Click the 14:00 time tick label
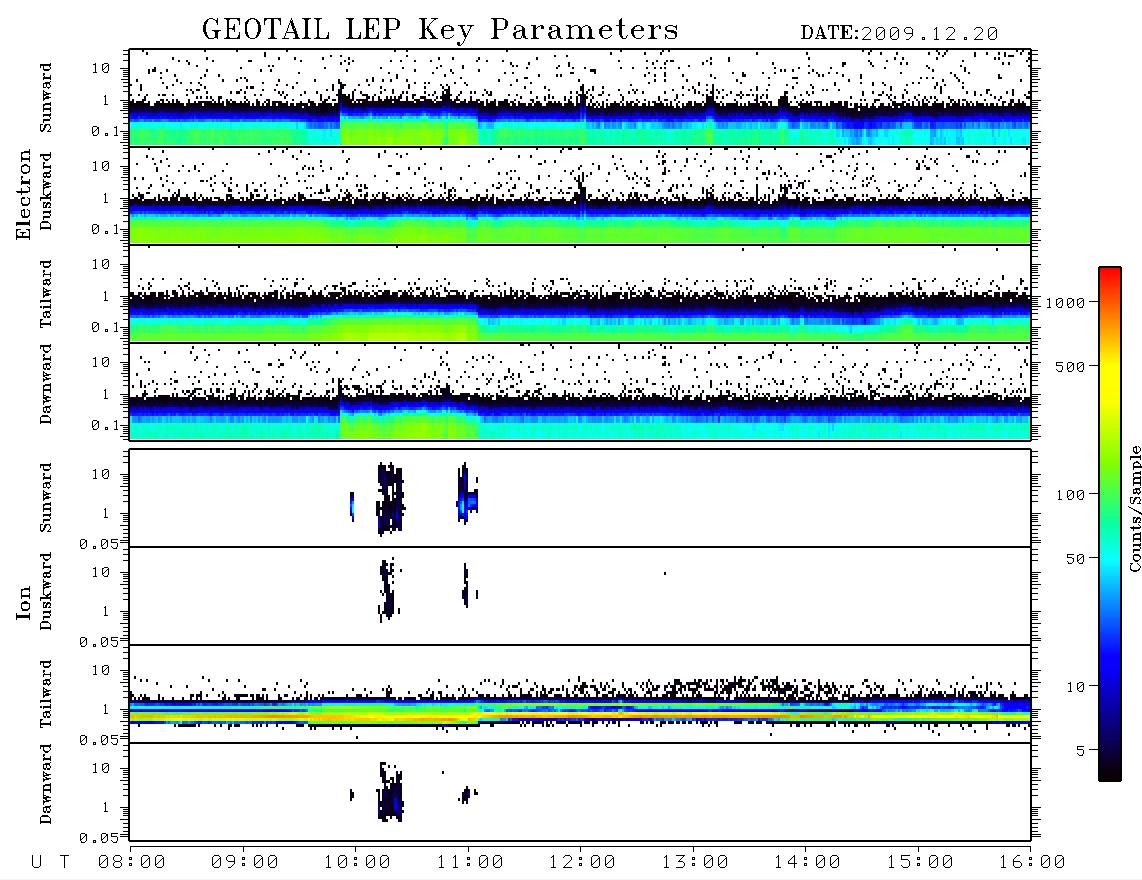 [807, 863]
